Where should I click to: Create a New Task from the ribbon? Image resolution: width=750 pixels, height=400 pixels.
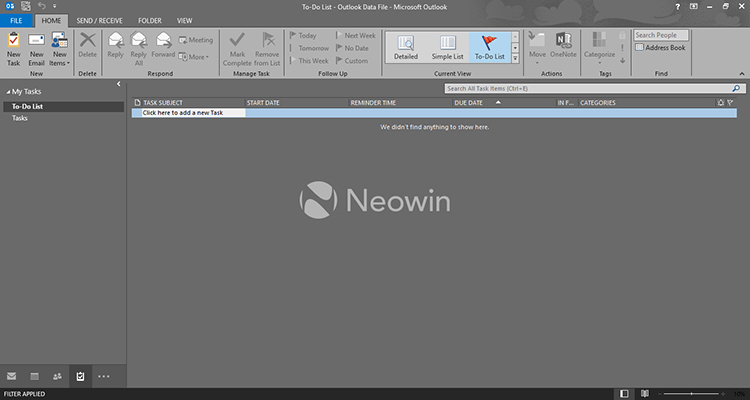[x=13, y=49]
